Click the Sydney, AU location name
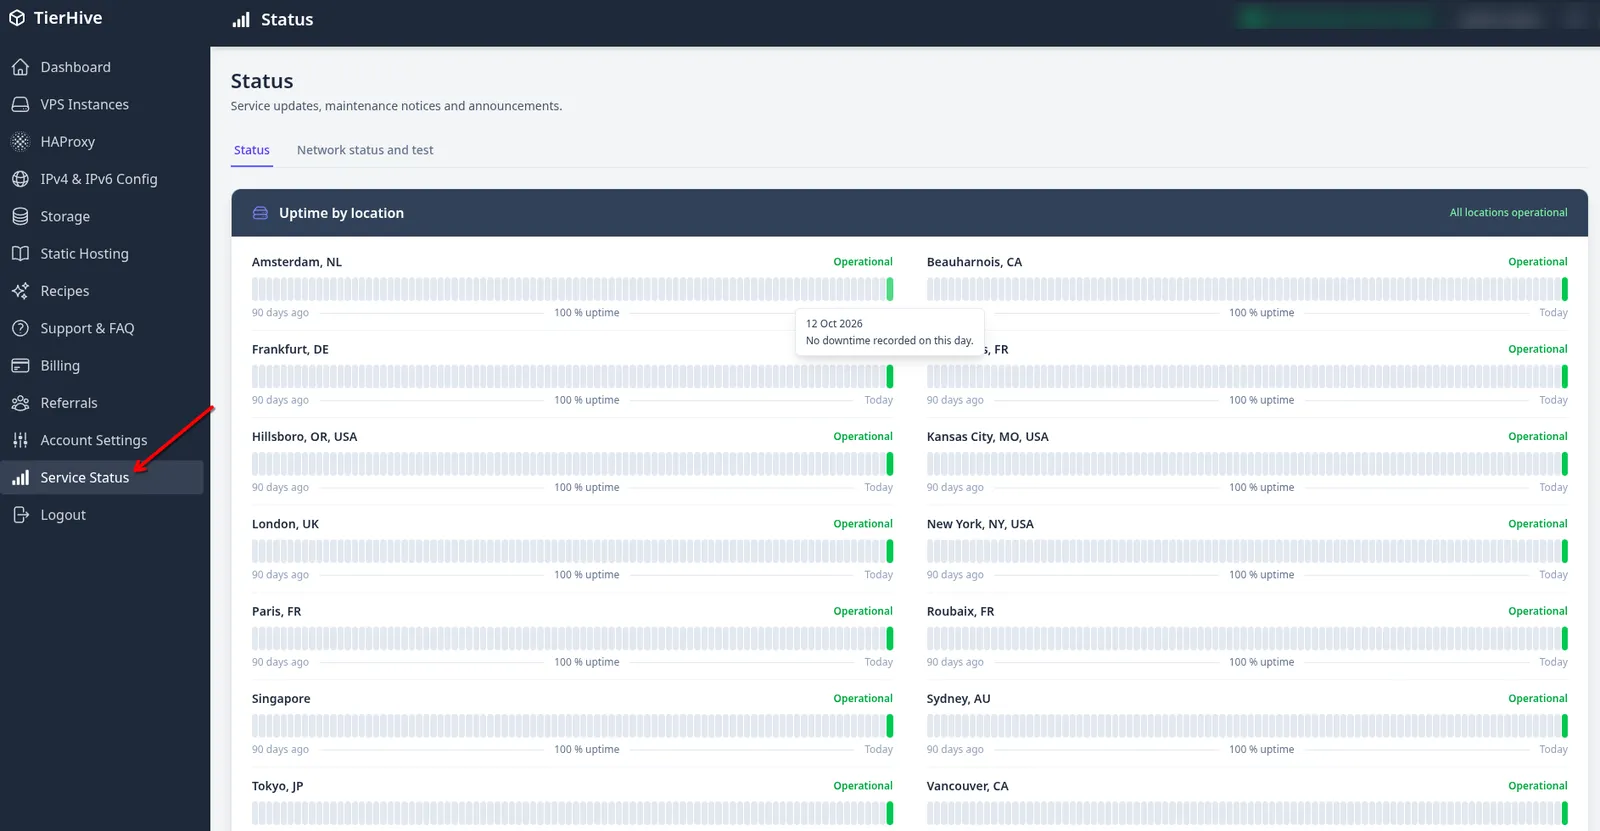The width and height of the screenshot is (1600, 831). 958,699
